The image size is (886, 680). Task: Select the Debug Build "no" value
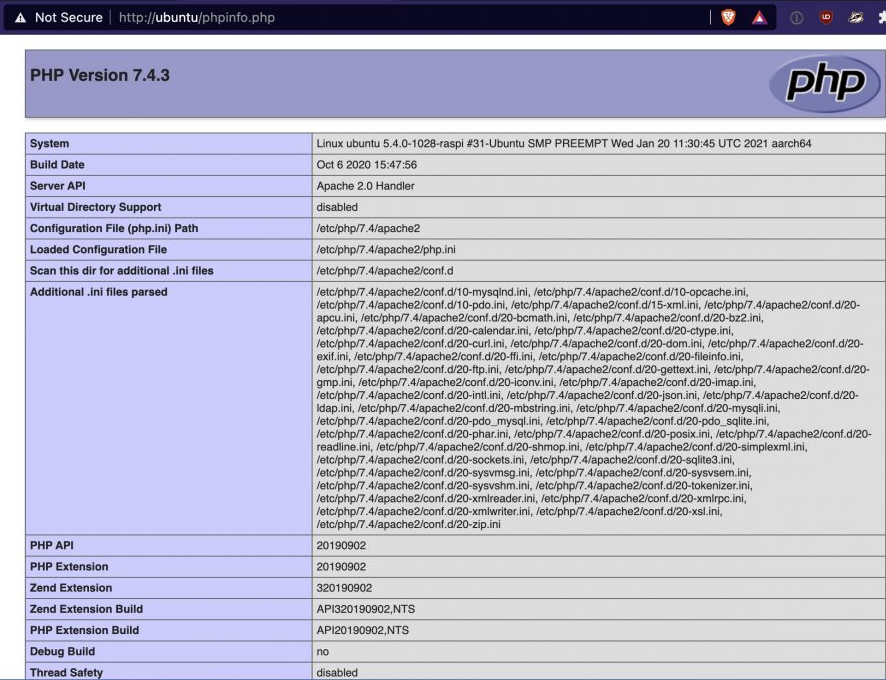(323, 651)
